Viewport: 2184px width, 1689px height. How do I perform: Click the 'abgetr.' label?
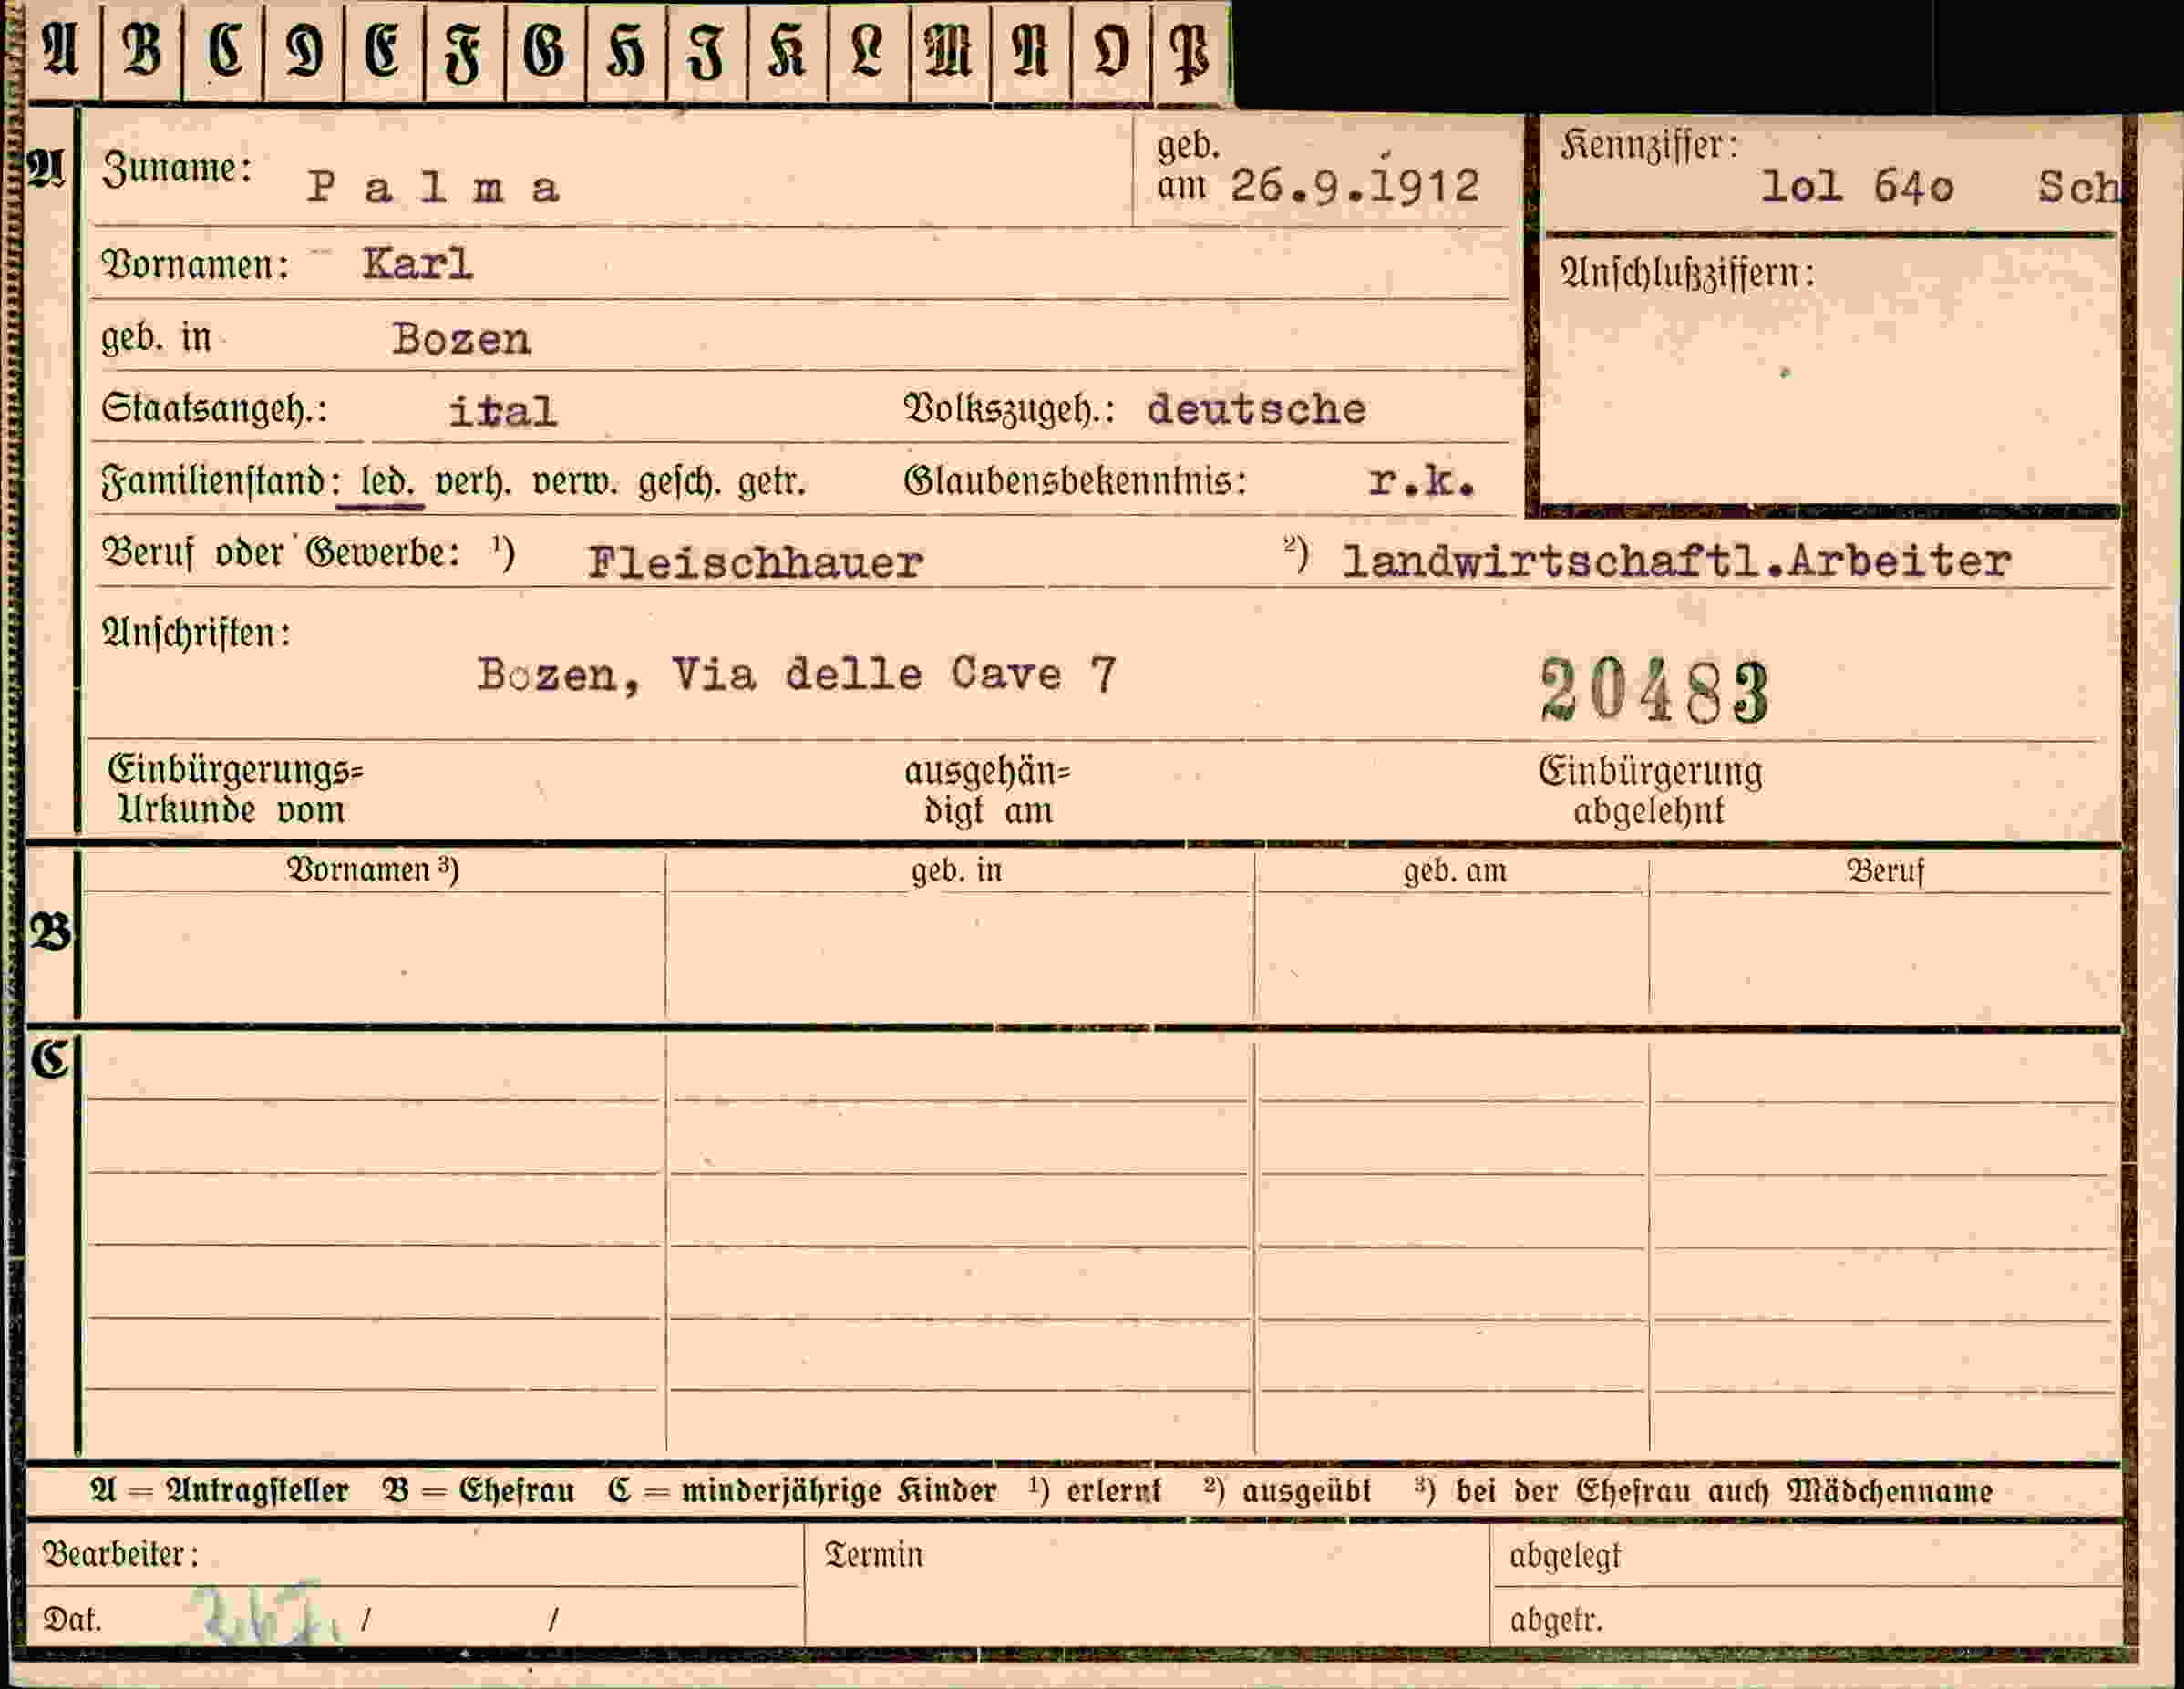click(1556, 1620)
